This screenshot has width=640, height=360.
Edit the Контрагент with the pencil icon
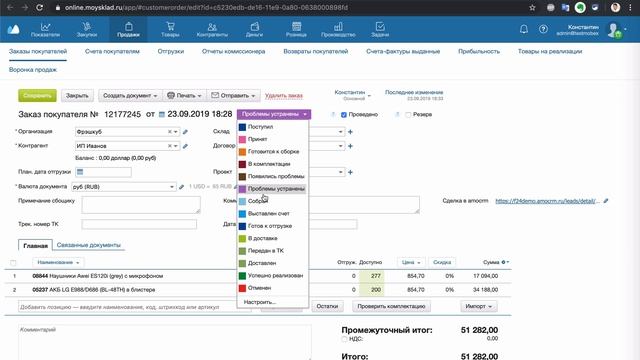click(x=185, y=146)
